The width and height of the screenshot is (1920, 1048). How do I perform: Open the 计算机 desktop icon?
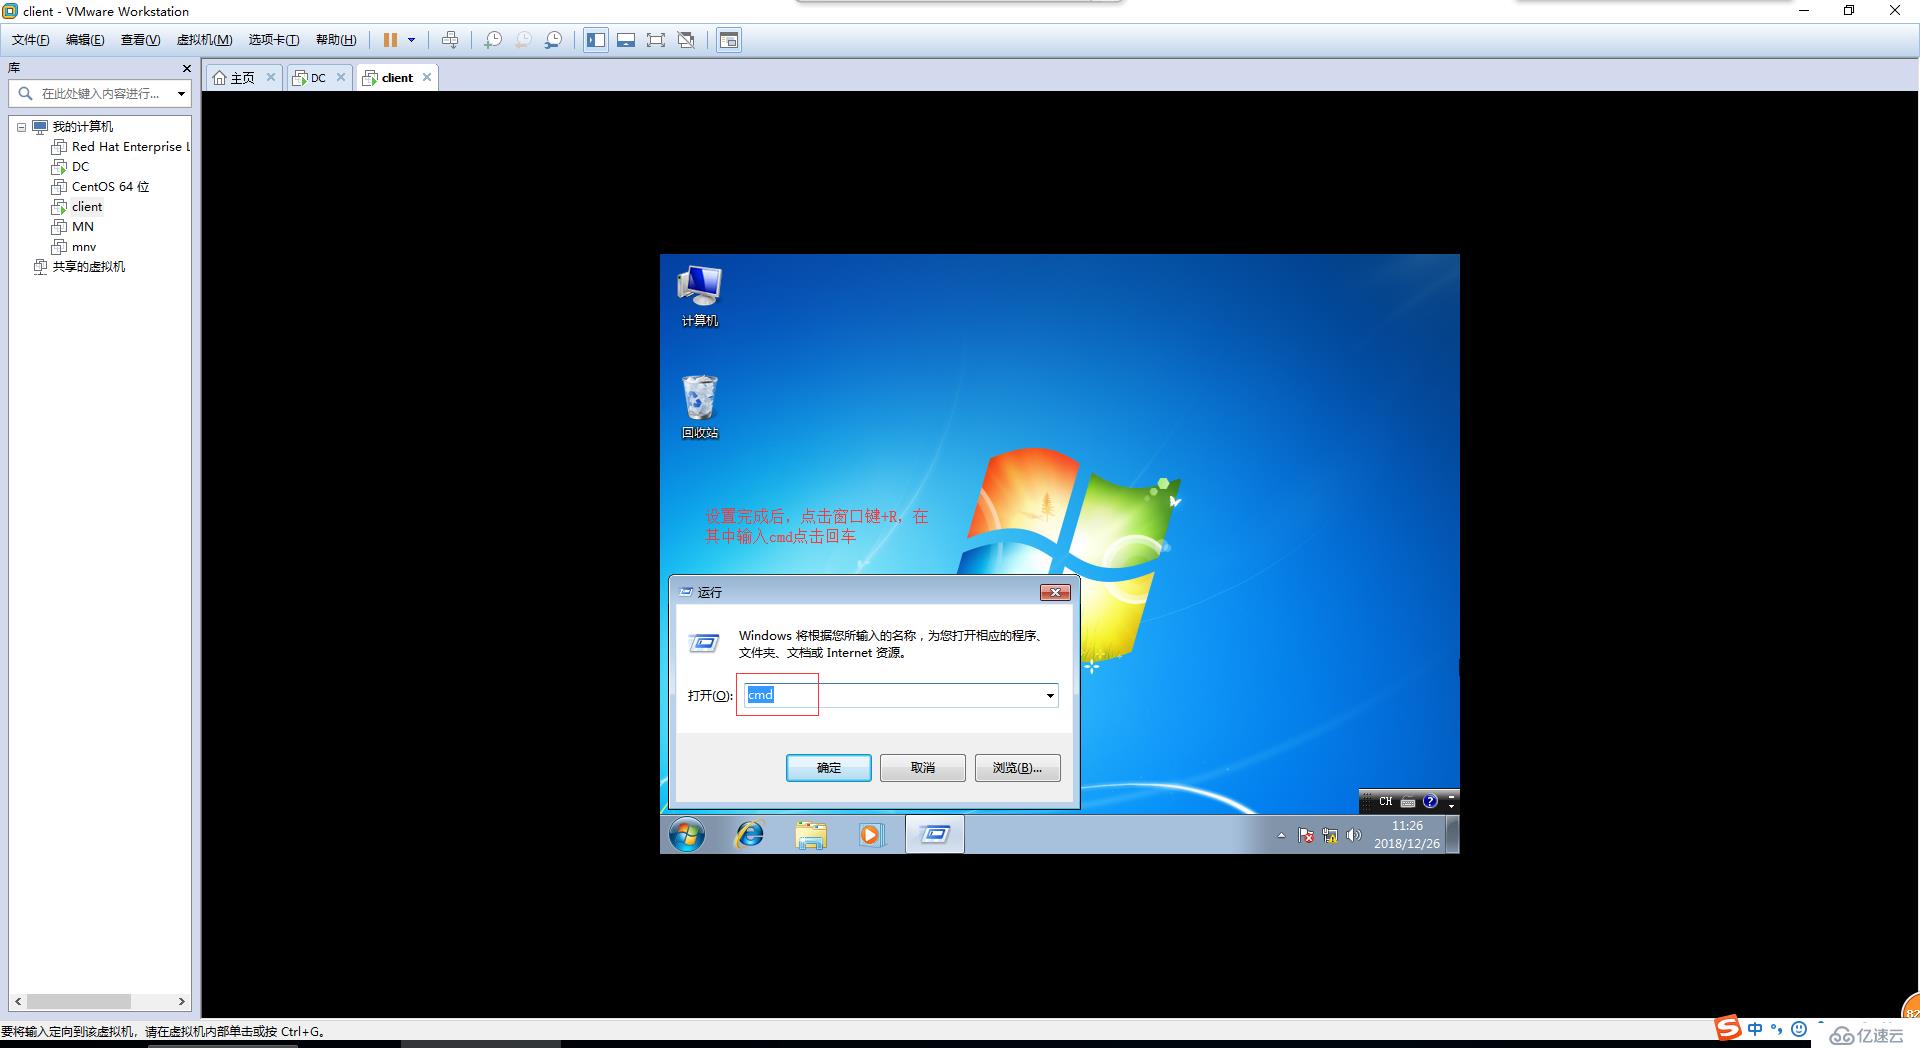699,296
